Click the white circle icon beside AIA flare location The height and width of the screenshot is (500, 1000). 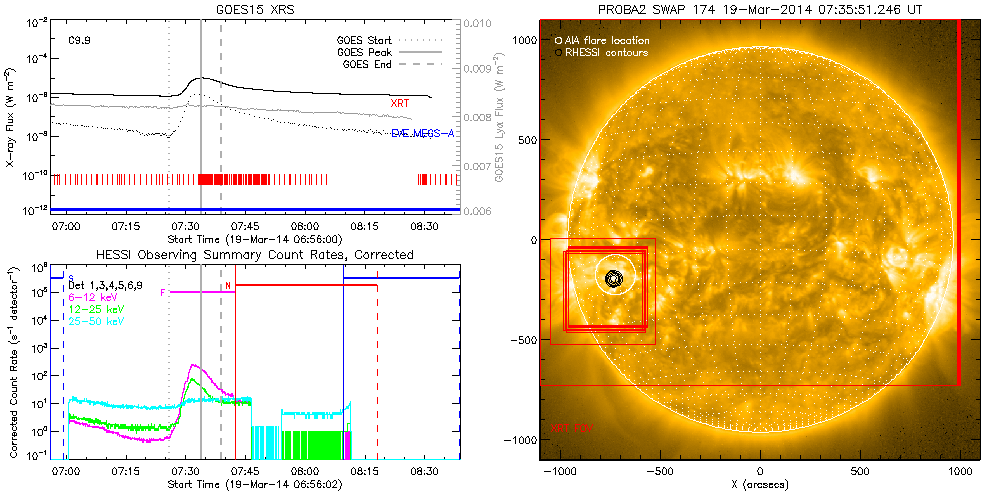(x=557, y=39)
